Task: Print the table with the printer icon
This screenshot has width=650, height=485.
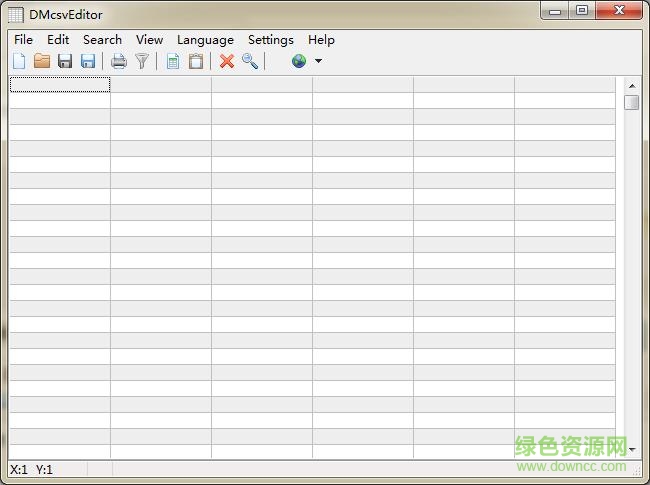Action: coord(119,61)
